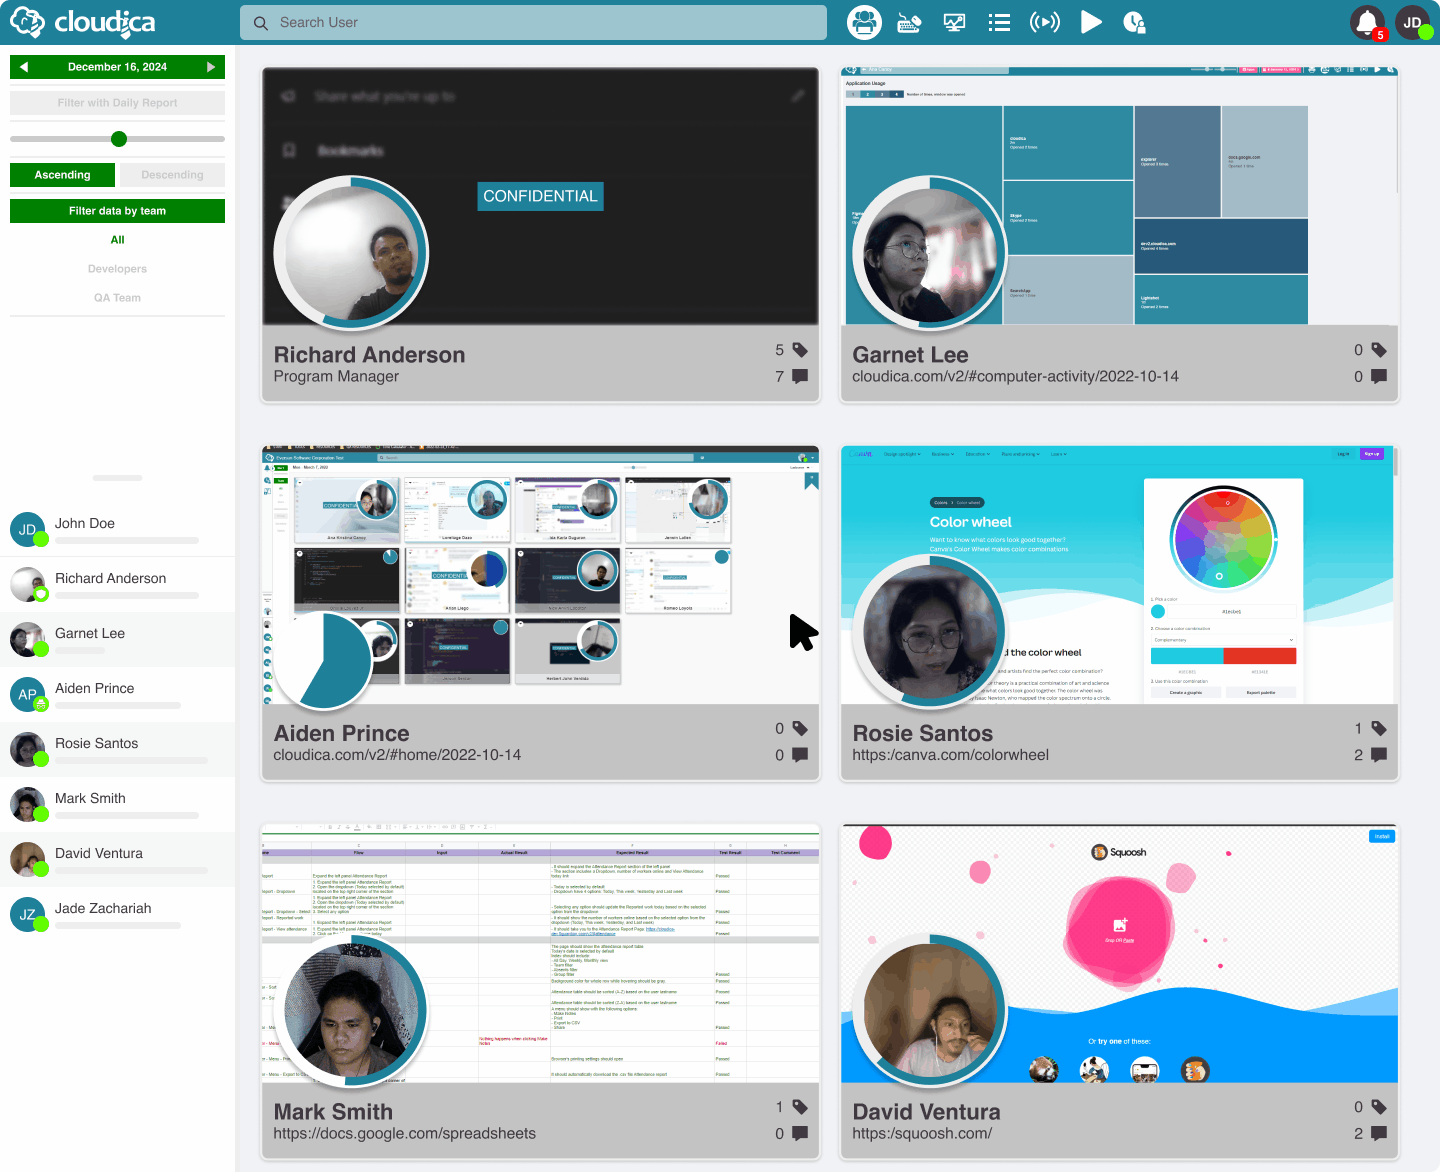Filter data by QA Team
The width and height of the screenshot is (1440, 1172).
pyautogui.click(x=117, y=297)
